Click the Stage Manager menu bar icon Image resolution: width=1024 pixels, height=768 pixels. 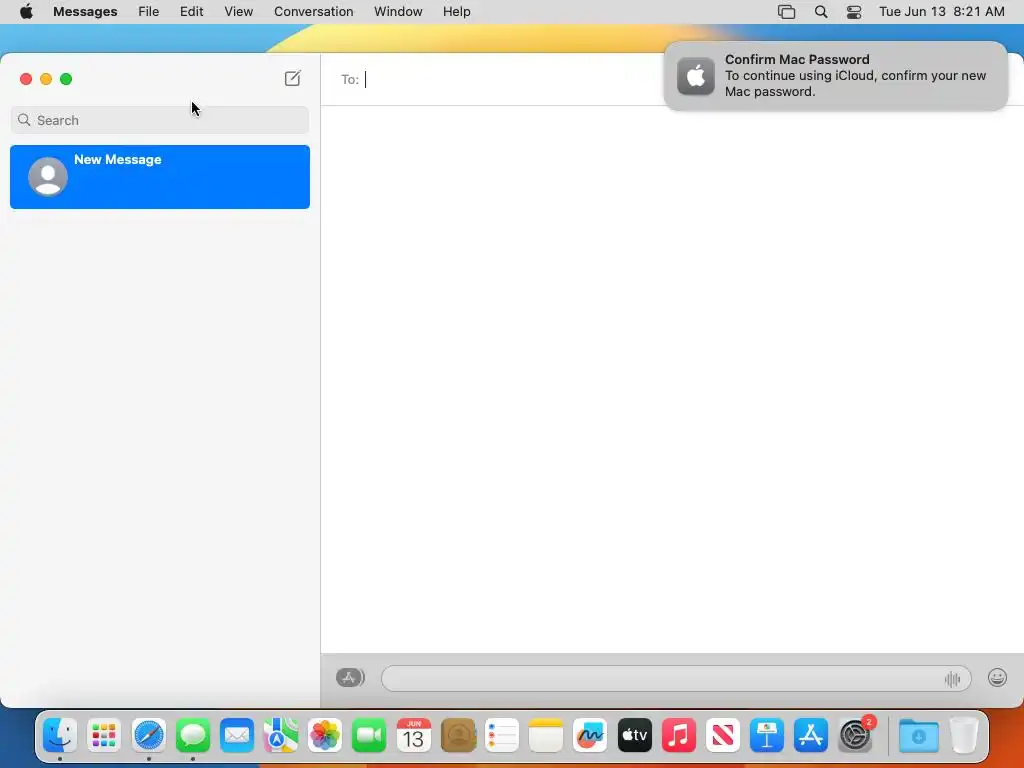pyautogui.click(x=786, y=12)
